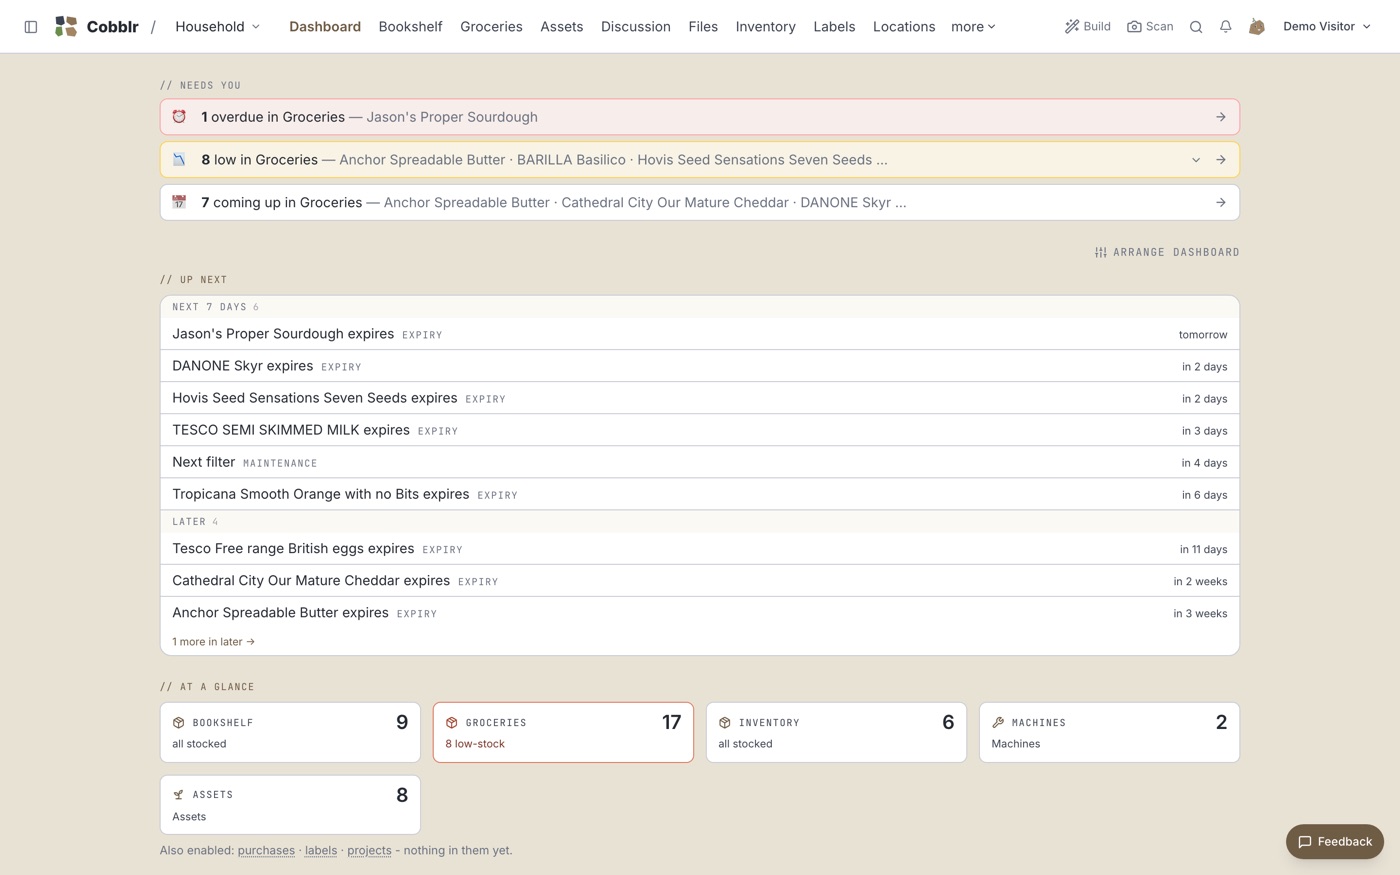Open the Files tab
Image resolution: width=1400 pixels, height=875 pixels.
pyautogui.click(x=703, y=27)
